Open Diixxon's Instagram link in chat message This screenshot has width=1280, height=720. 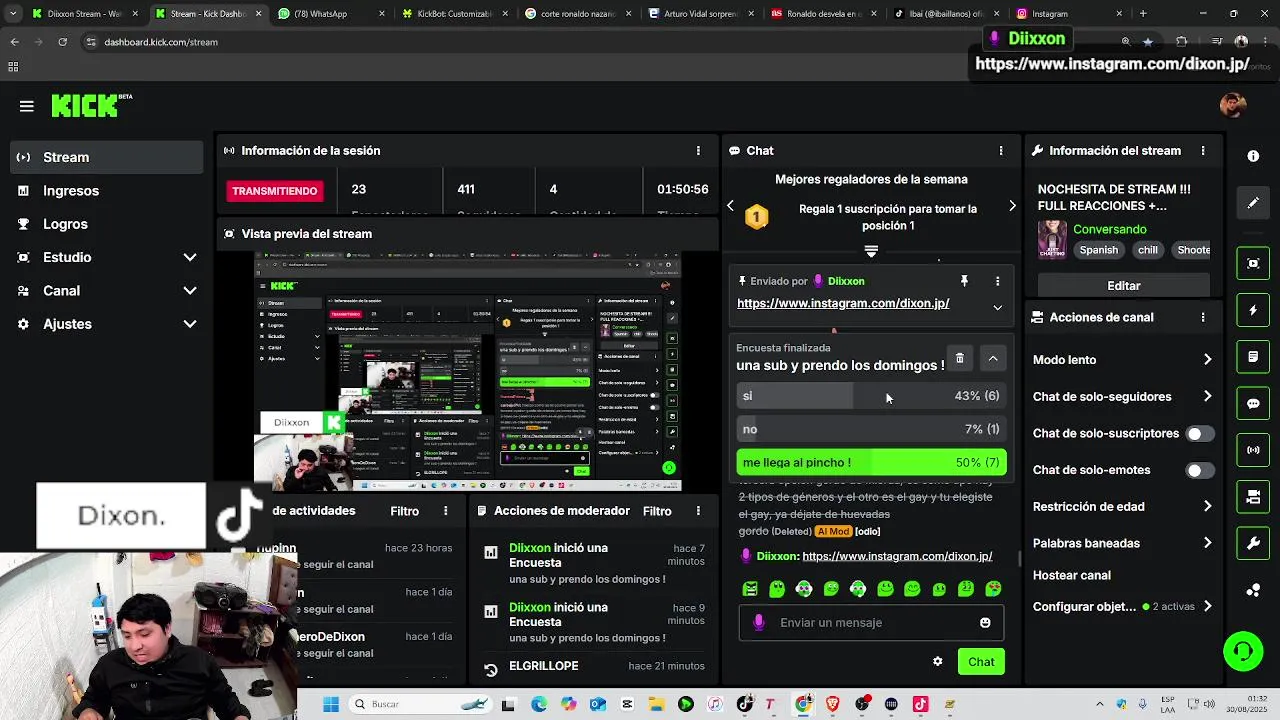click(897, 556)
